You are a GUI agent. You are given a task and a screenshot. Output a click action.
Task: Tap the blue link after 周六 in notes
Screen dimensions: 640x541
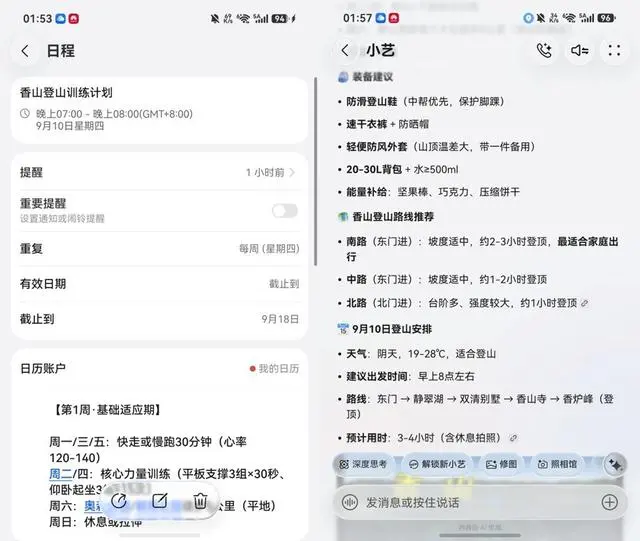93,506
